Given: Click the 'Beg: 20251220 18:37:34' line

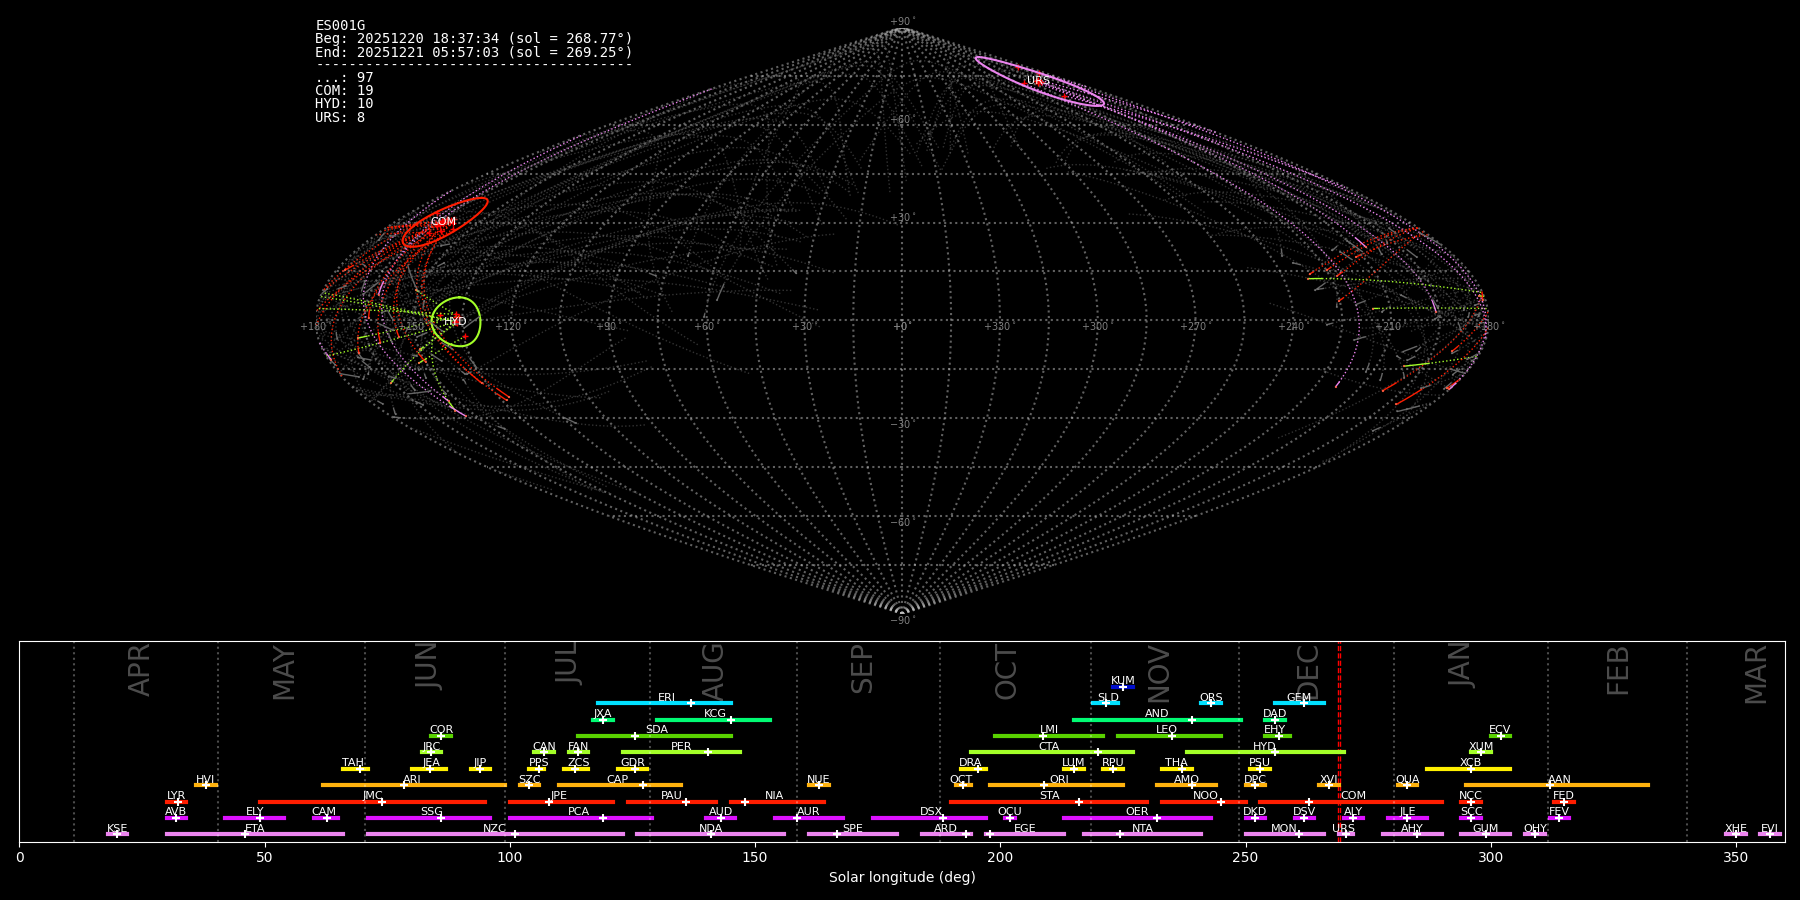Looking at the screenshot, I should point(474,39).
